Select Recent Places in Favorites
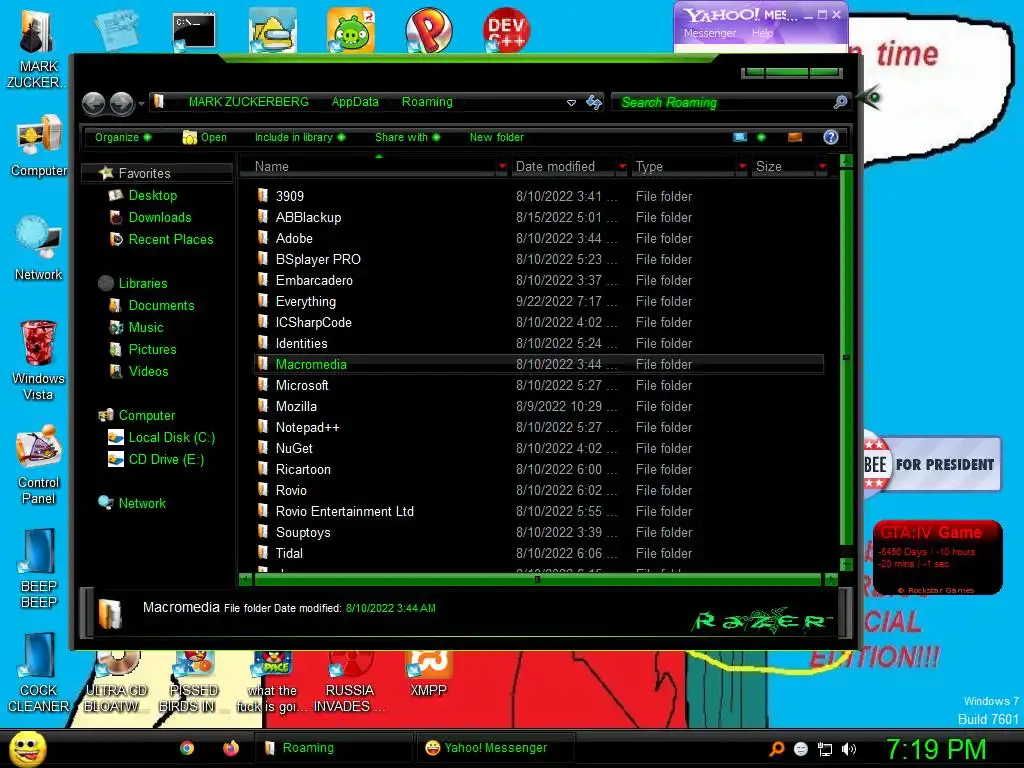Image resolution: width=1024 pixels, height=768 pixels. (171, 240)
